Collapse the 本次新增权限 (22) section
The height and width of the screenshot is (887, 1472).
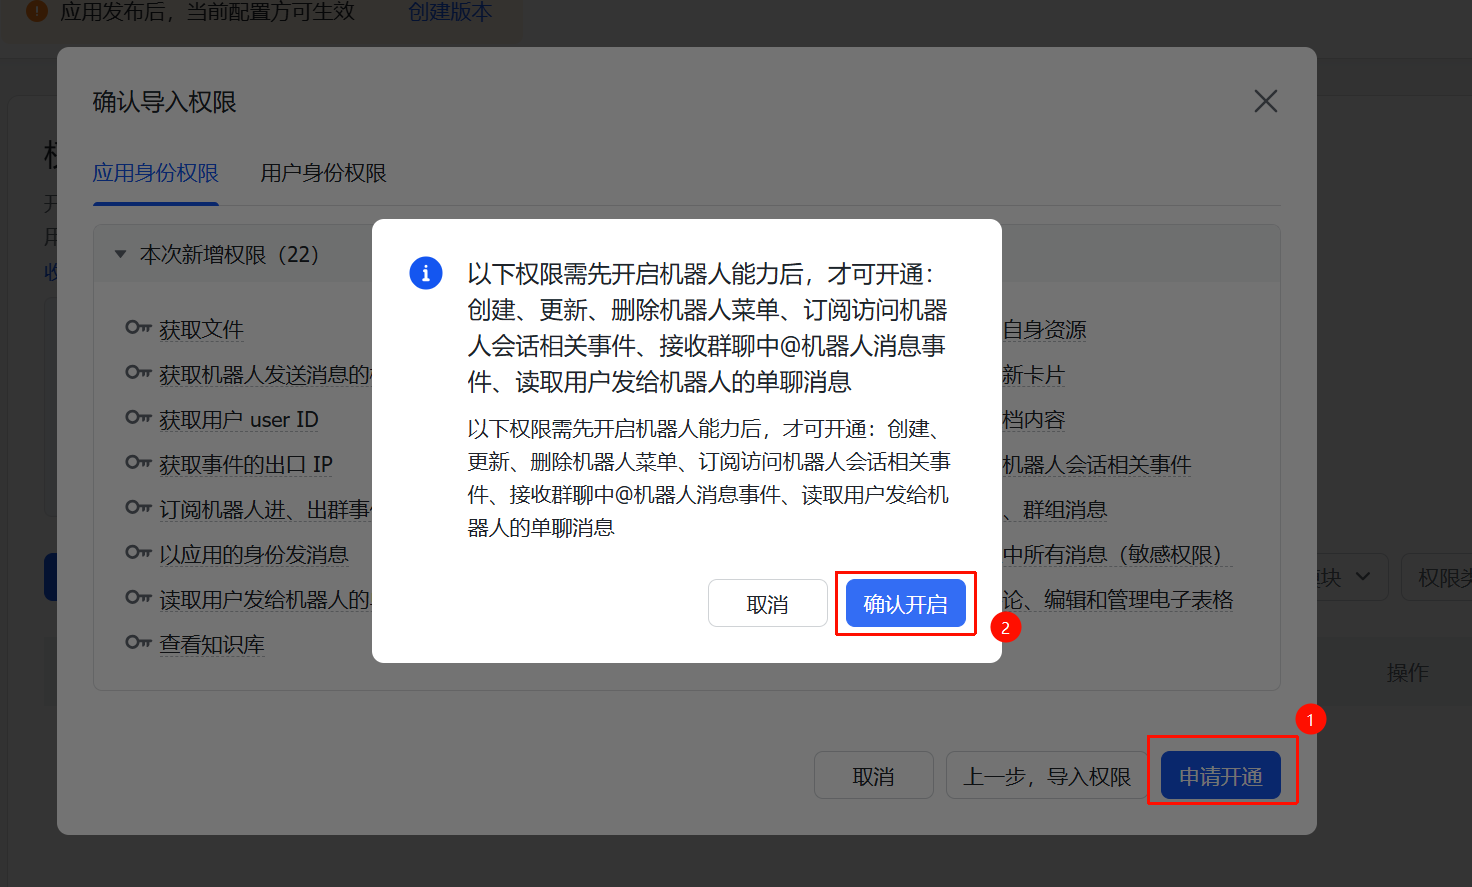pos(121,255)
